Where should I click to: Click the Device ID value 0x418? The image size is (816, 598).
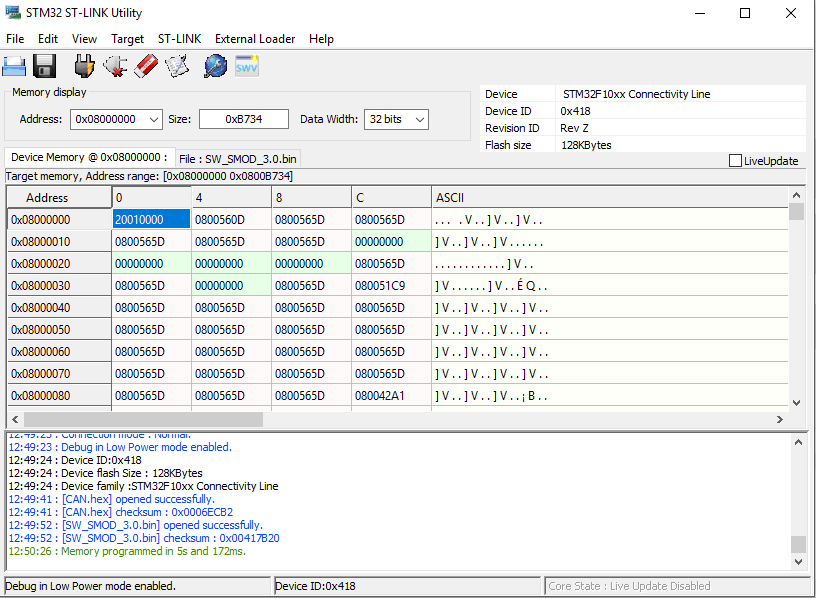click(575, 111)
